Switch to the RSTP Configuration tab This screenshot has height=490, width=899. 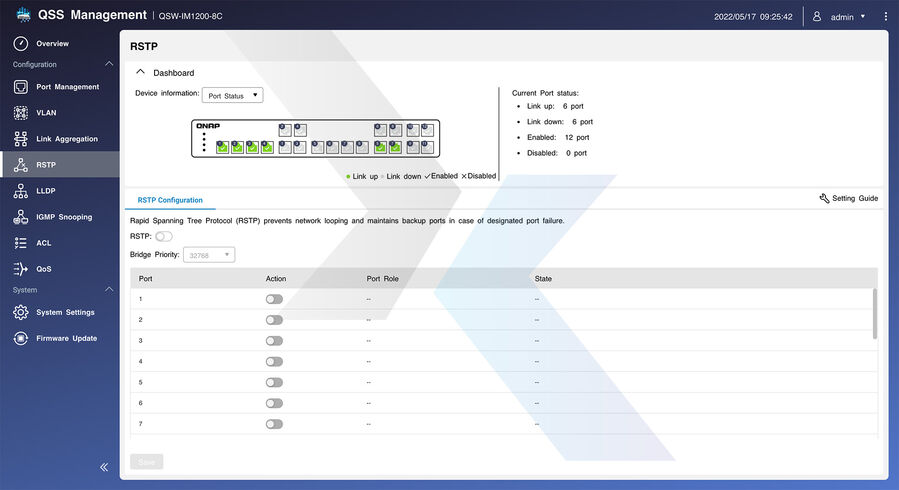coord(170,200)
